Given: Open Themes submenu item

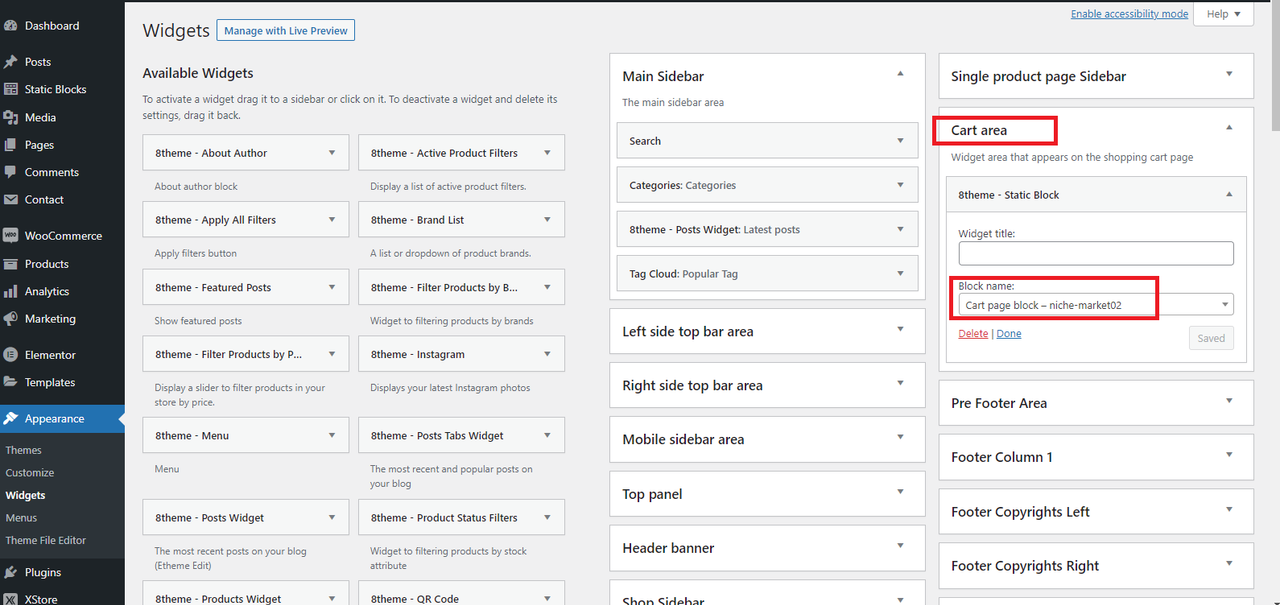Looking at the screenshot, I should click(23, 450).
